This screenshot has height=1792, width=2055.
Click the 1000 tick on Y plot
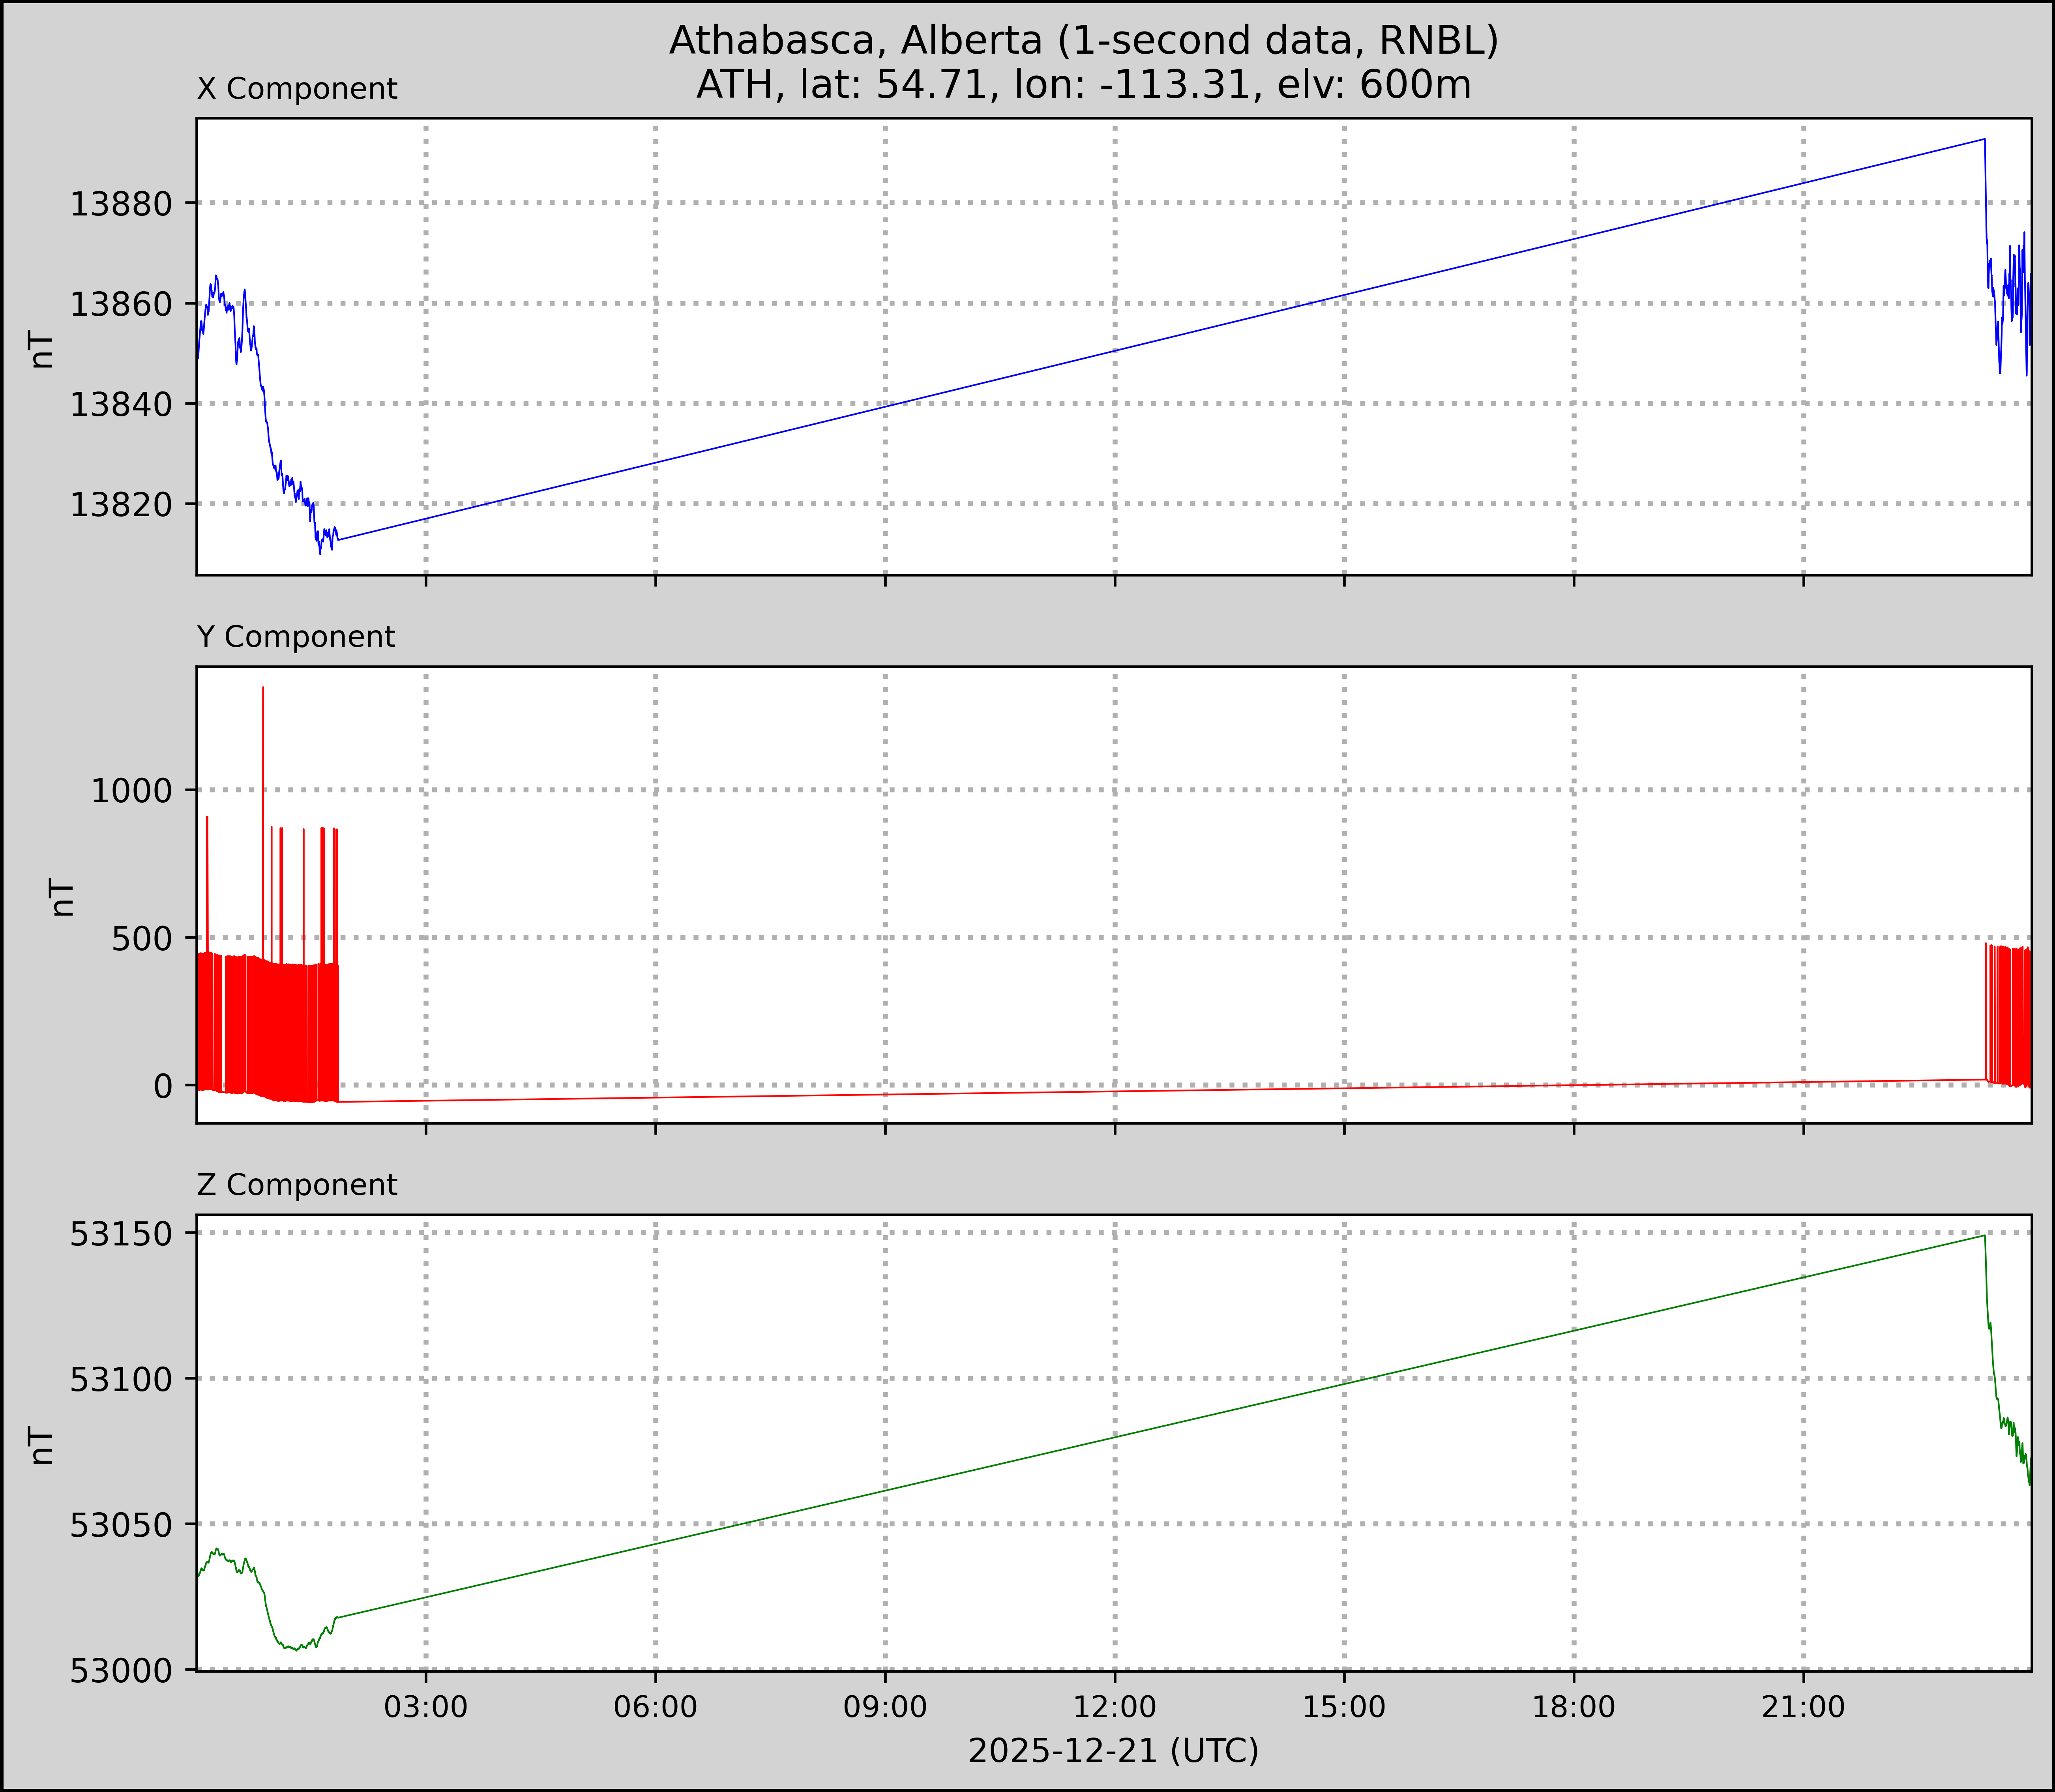132,791
